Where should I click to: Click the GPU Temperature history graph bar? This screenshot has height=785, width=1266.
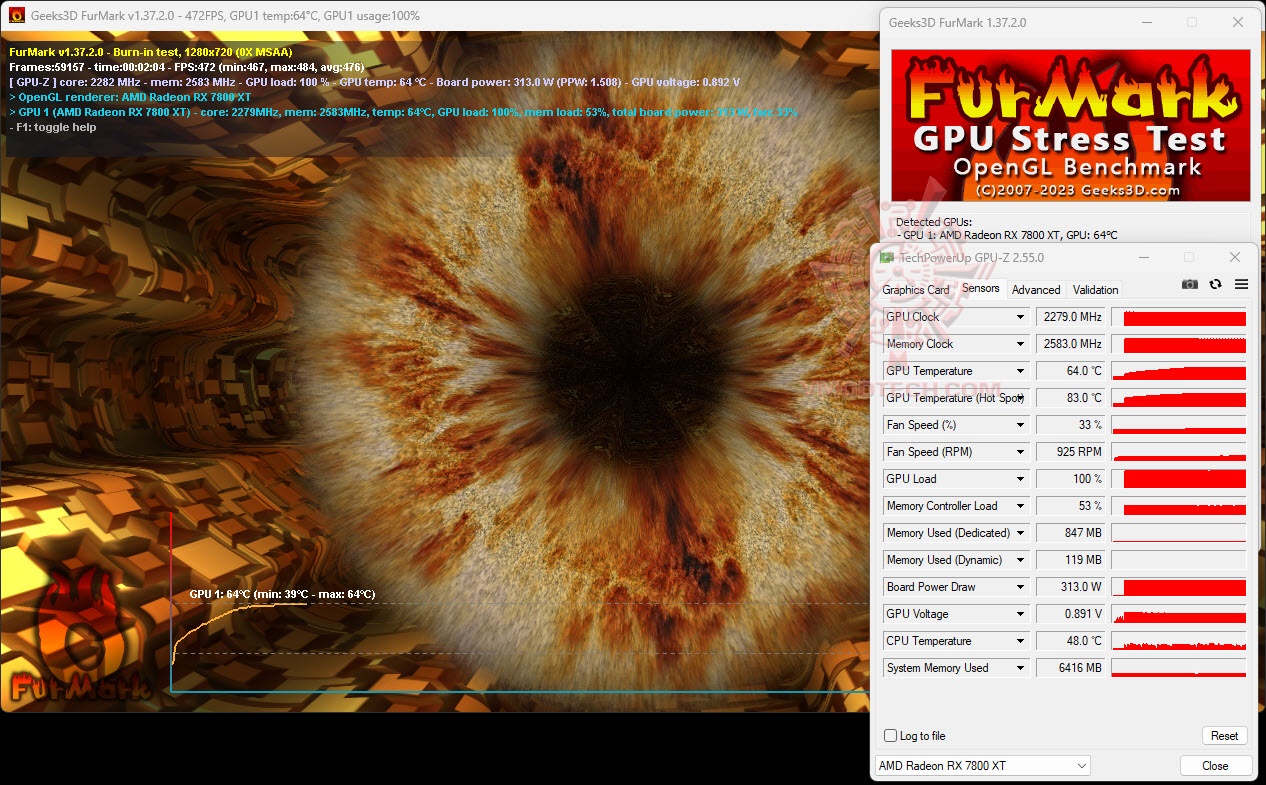click(x=1178, y=370)
